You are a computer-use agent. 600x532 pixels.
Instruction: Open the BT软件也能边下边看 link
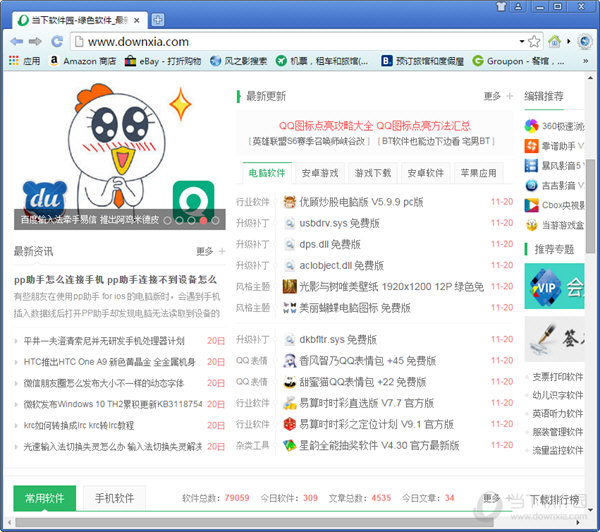point(436,141)
